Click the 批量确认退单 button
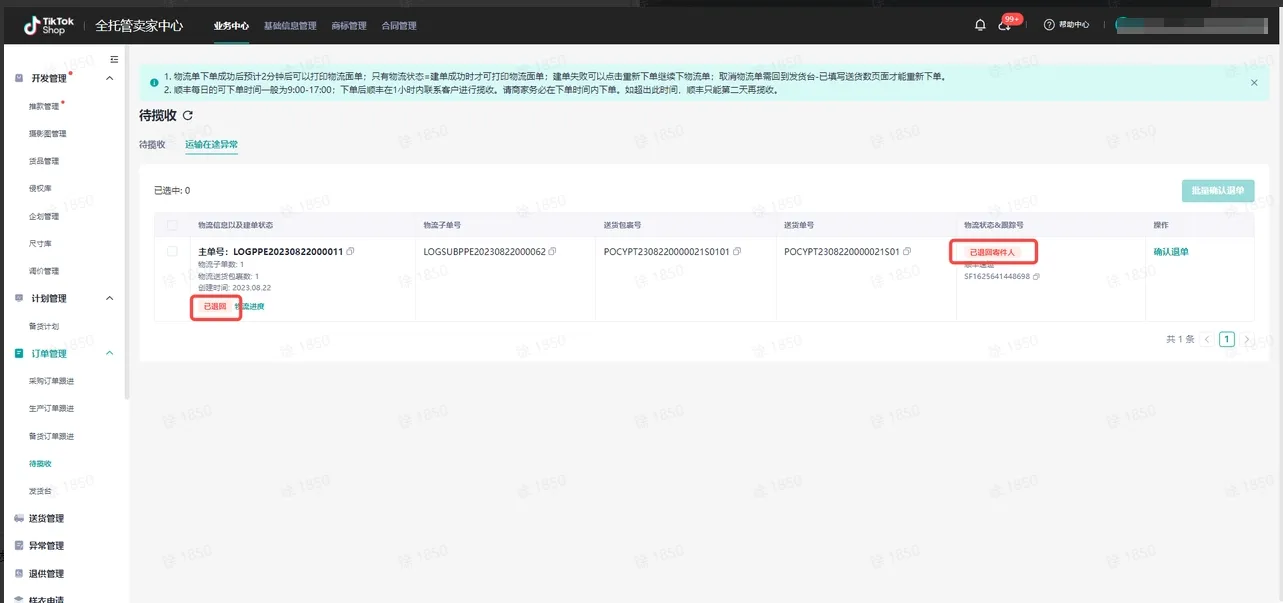The height and width of the screenshot is (603, 1283). tap(1218, 190)
